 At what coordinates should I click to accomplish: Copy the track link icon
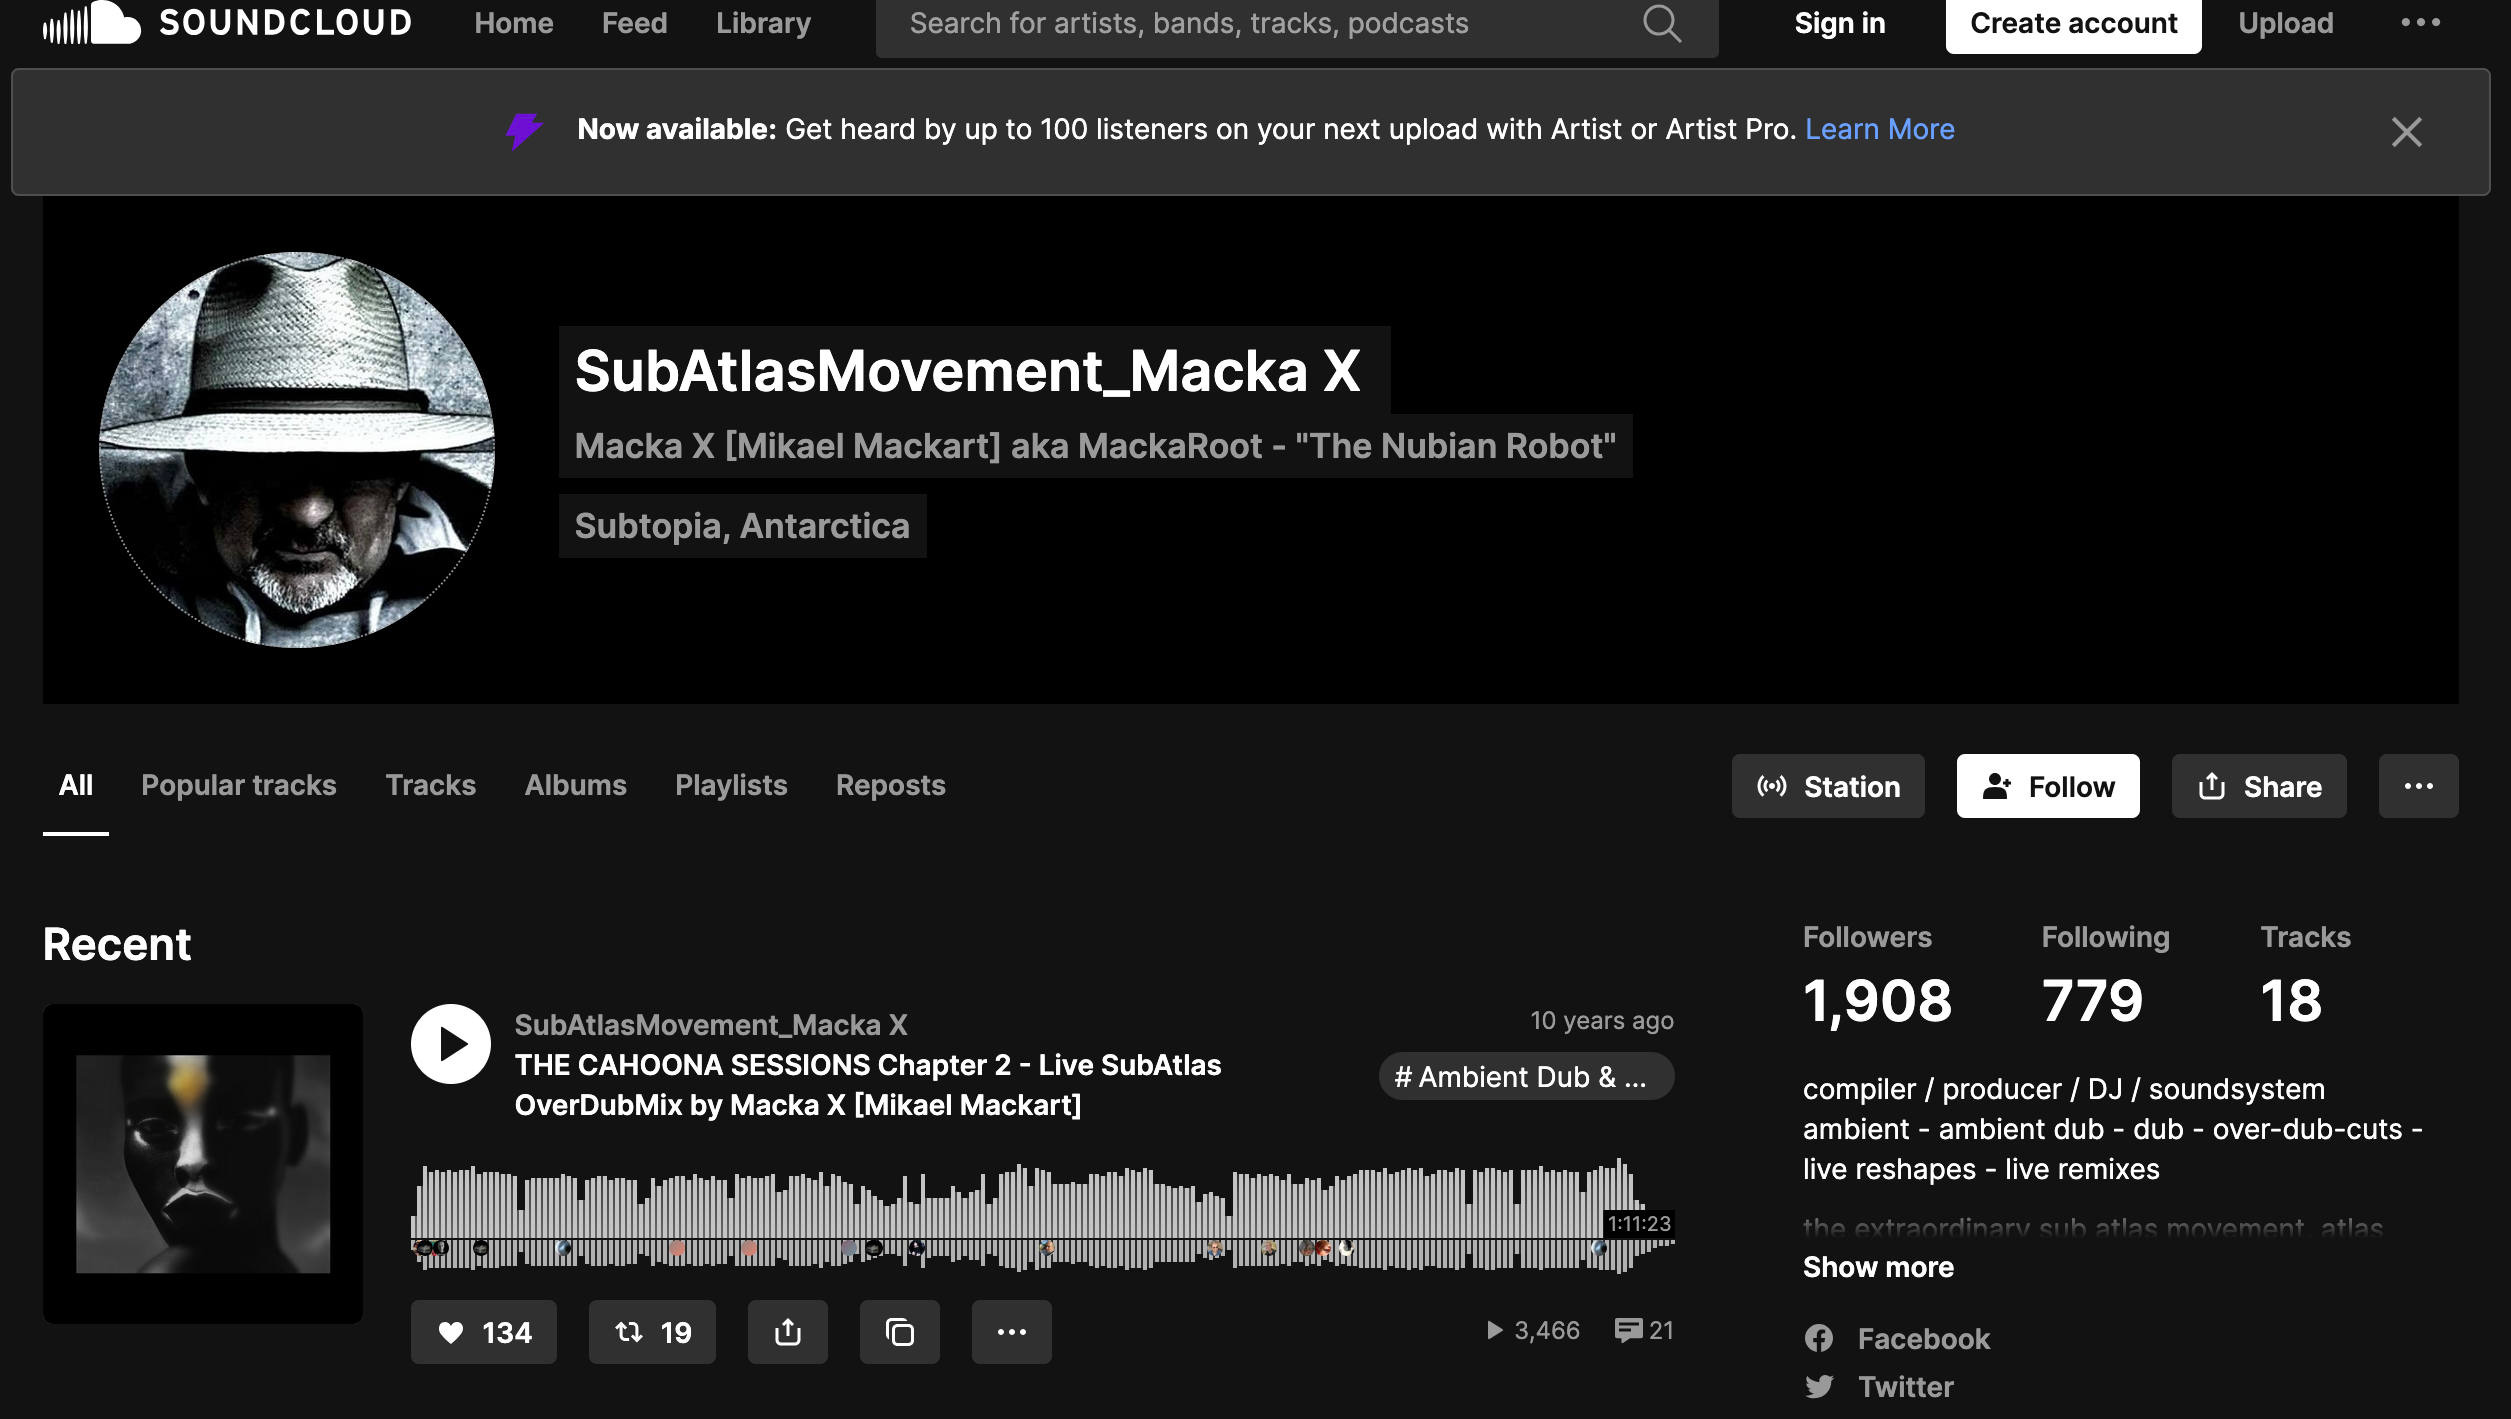(x=900, y=1332)
